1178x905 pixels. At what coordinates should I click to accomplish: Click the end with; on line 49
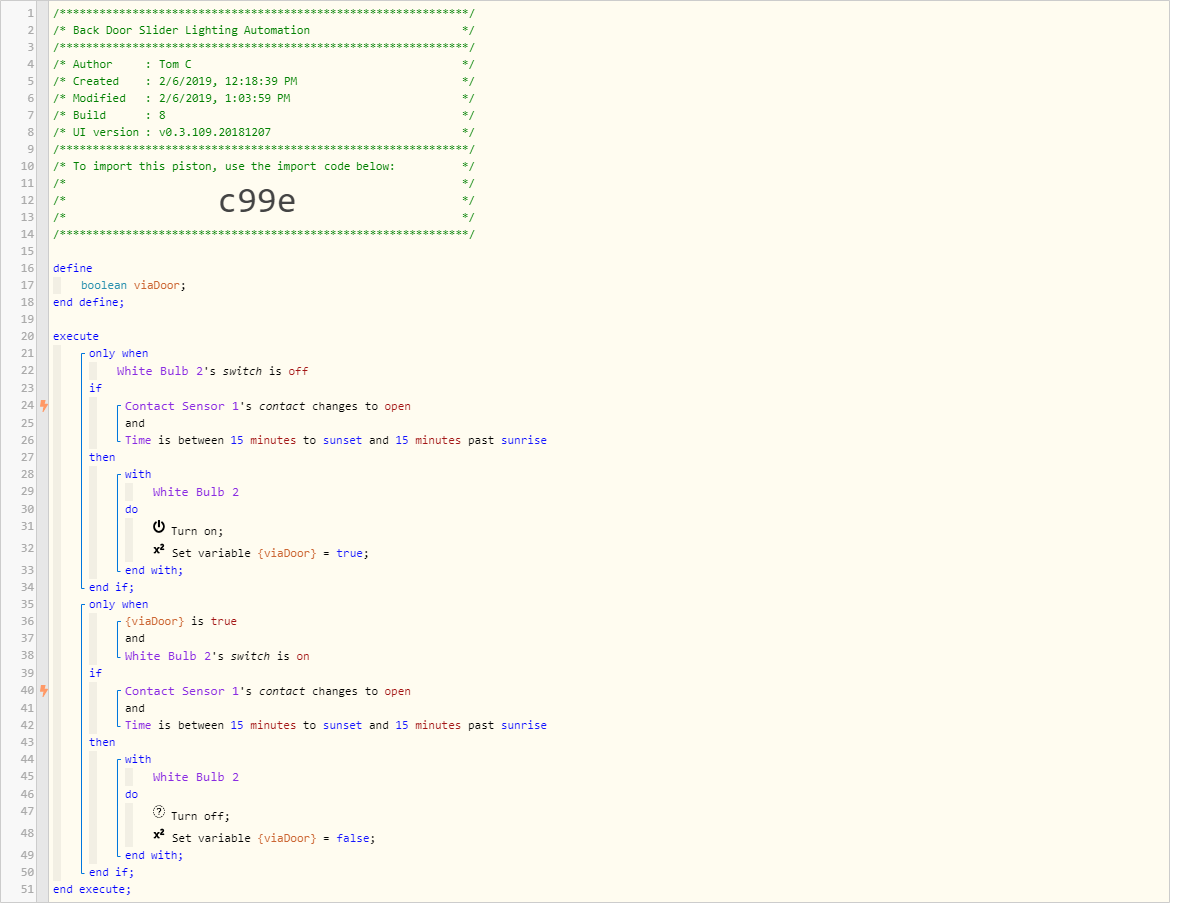[154, 855]
